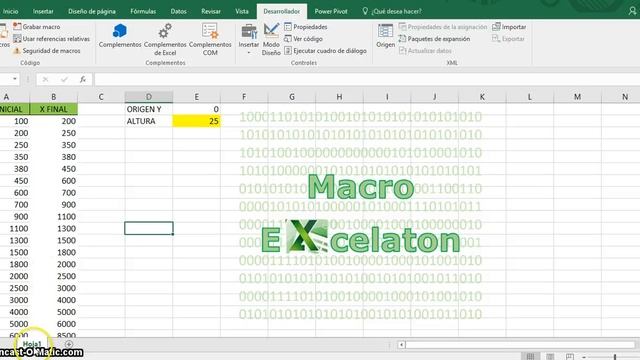Click Exportar XML button
Image resolution: width=640 pixels, height=360 pixels.
[x=508, y=39]
